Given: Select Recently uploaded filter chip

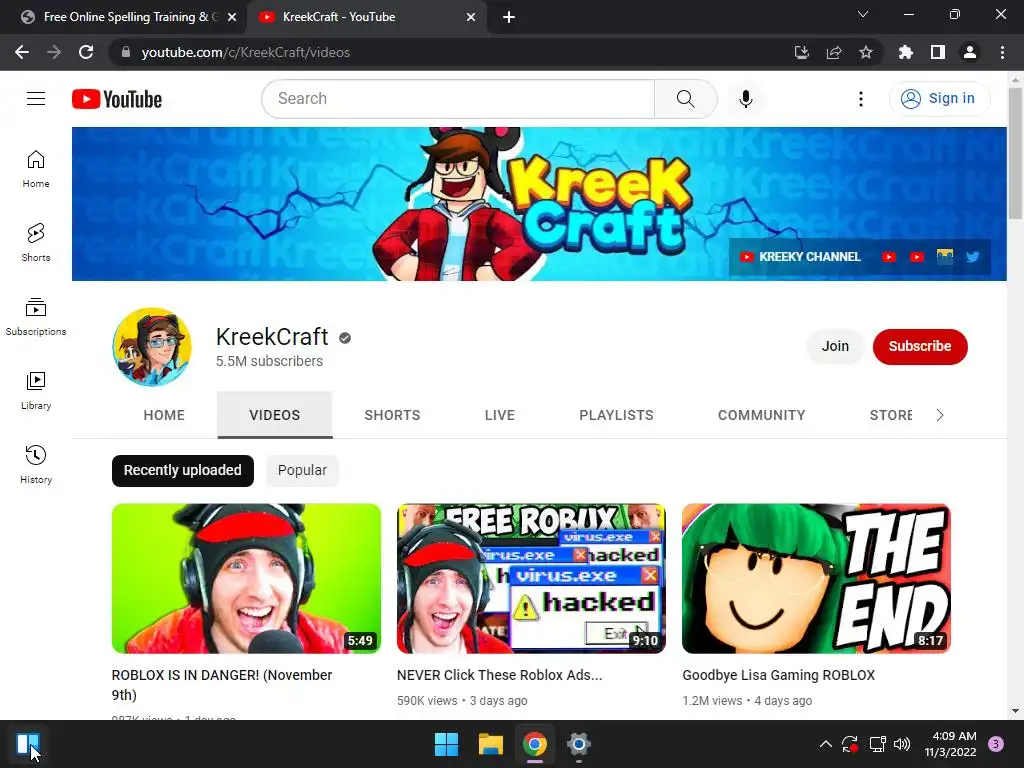Looking at the screenshot, I should (183, 470).
